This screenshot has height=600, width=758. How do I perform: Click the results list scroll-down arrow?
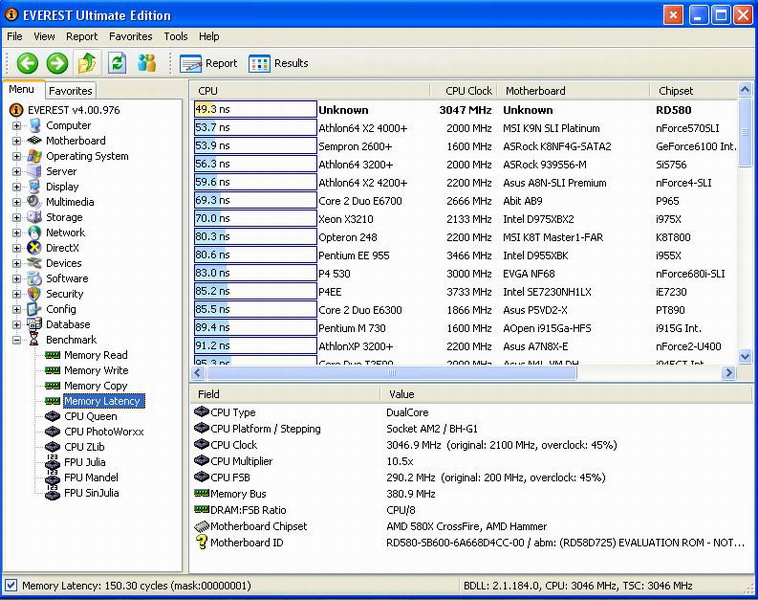click(745, 357)
